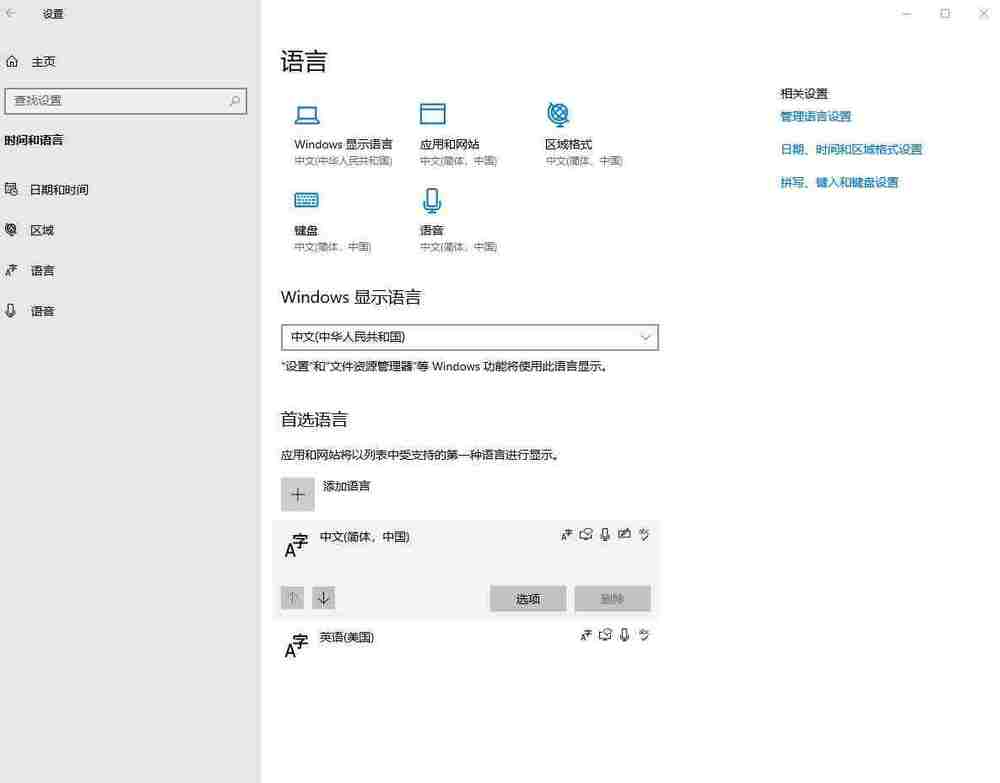The width and height of the screenshot is (1000, 783).
Task: Click the 查找设置 search field
Action: pyautogui.click(x=115, y=101)
